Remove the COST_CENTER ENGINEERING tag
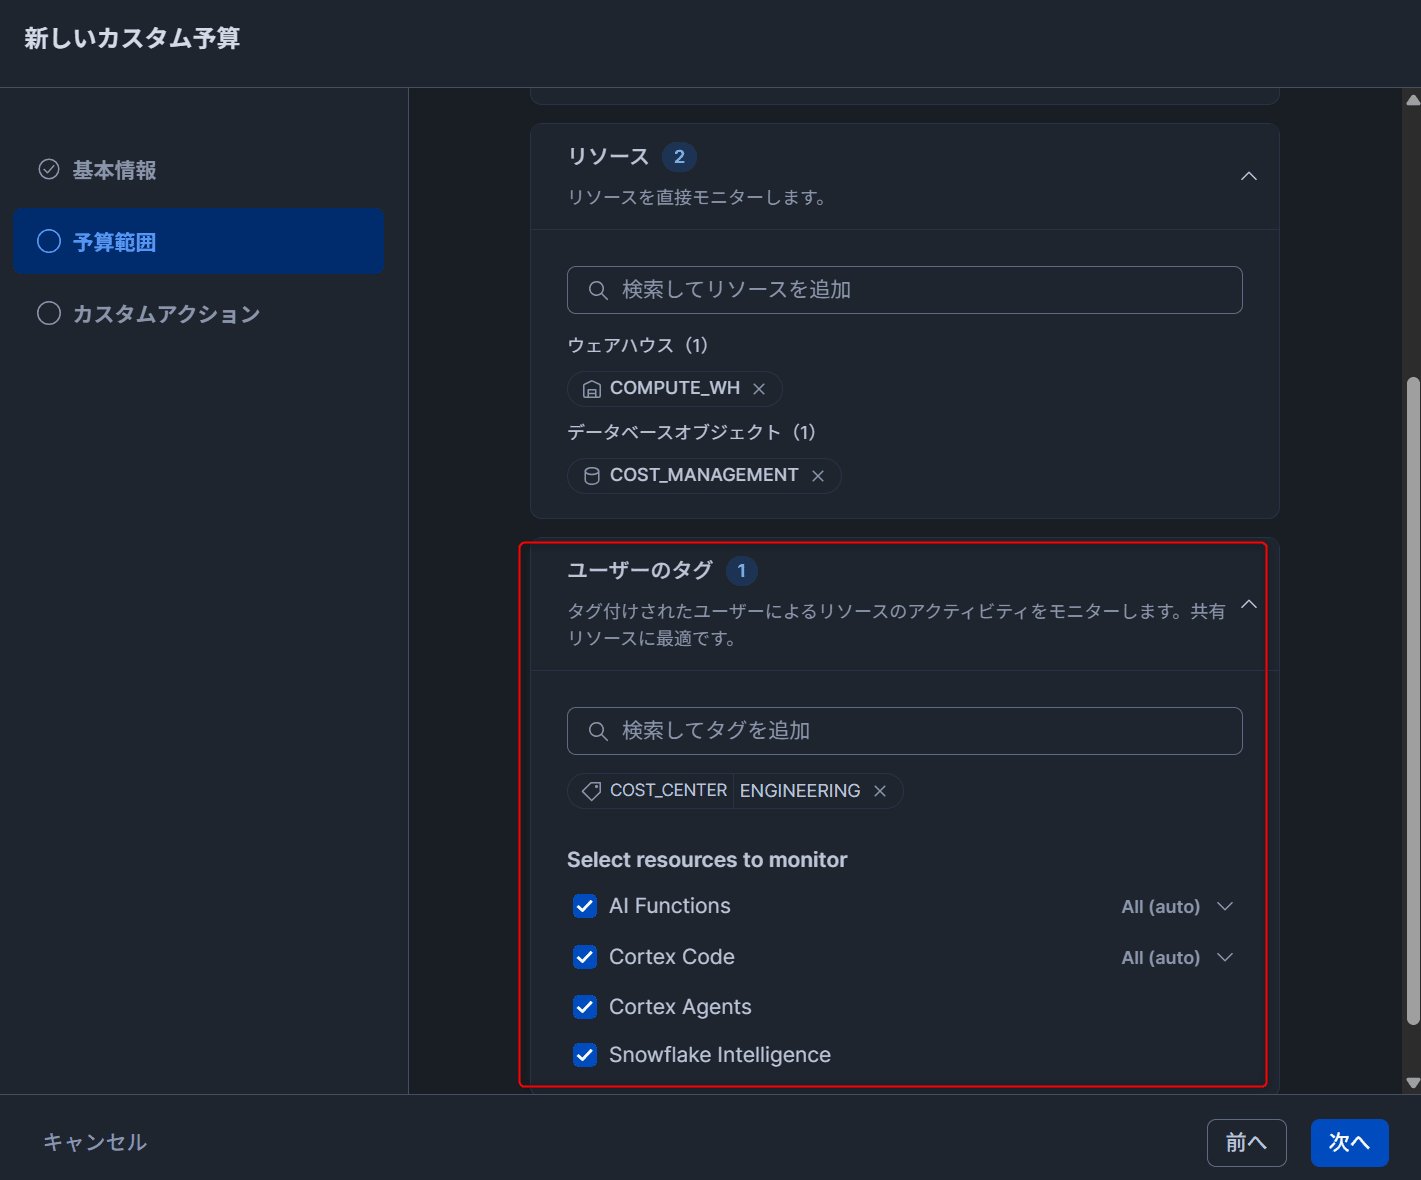Screen dimensions: 1421x1180 coord(880,791)
